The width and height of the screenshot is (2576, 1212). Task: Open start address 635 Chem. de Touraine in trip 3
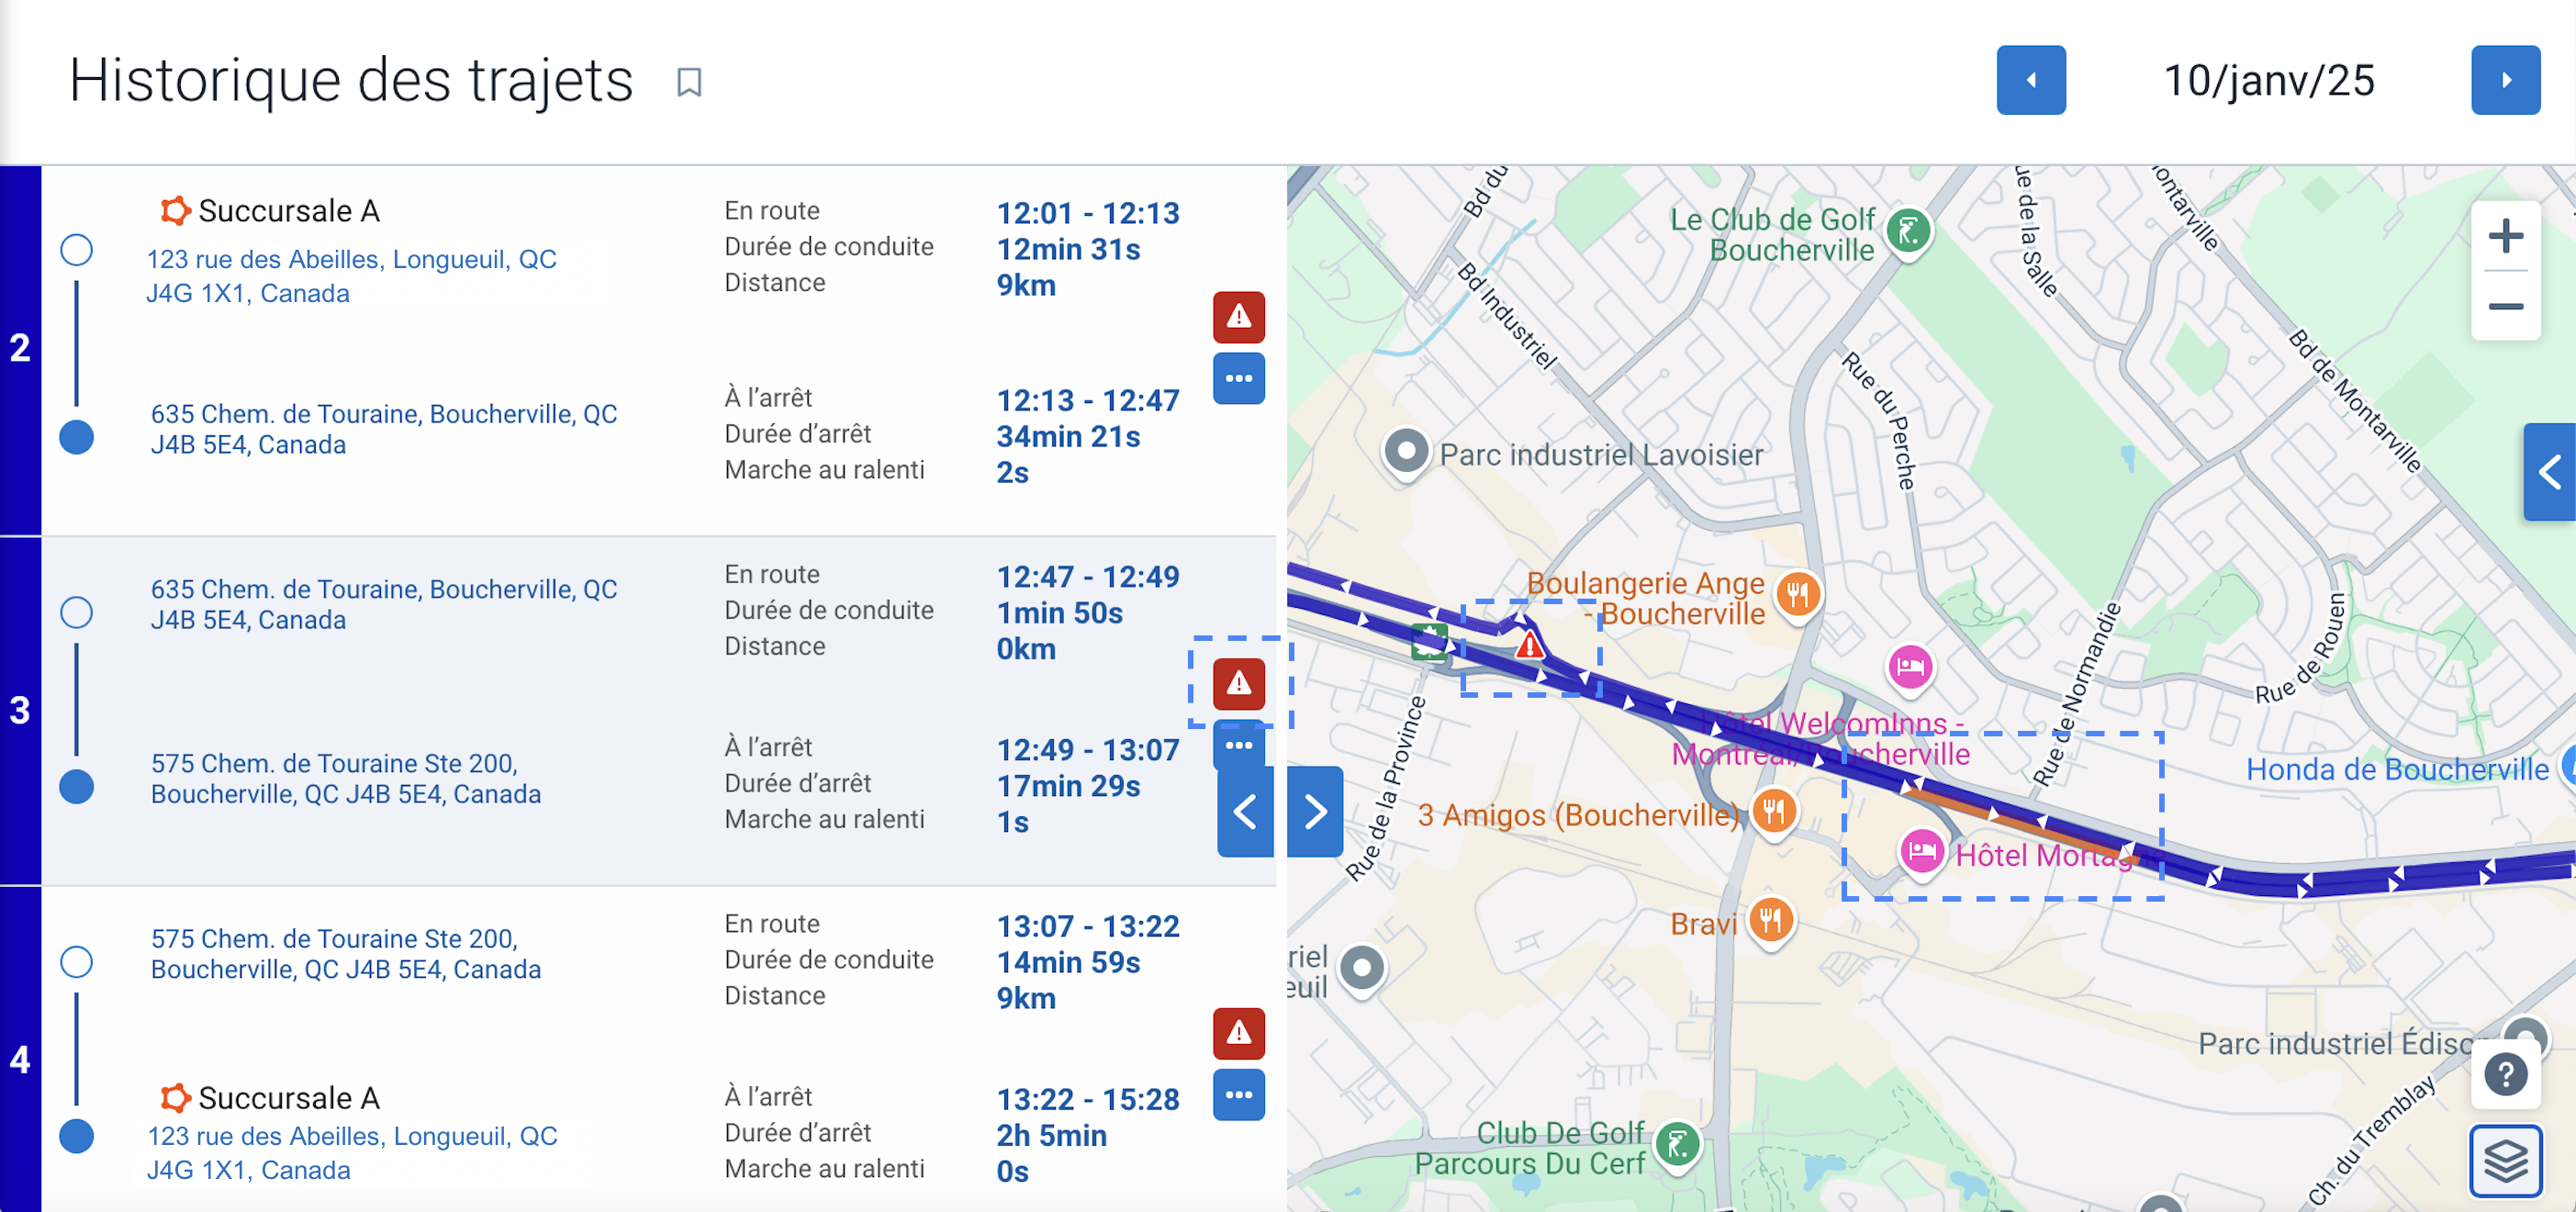coord(384,604)
